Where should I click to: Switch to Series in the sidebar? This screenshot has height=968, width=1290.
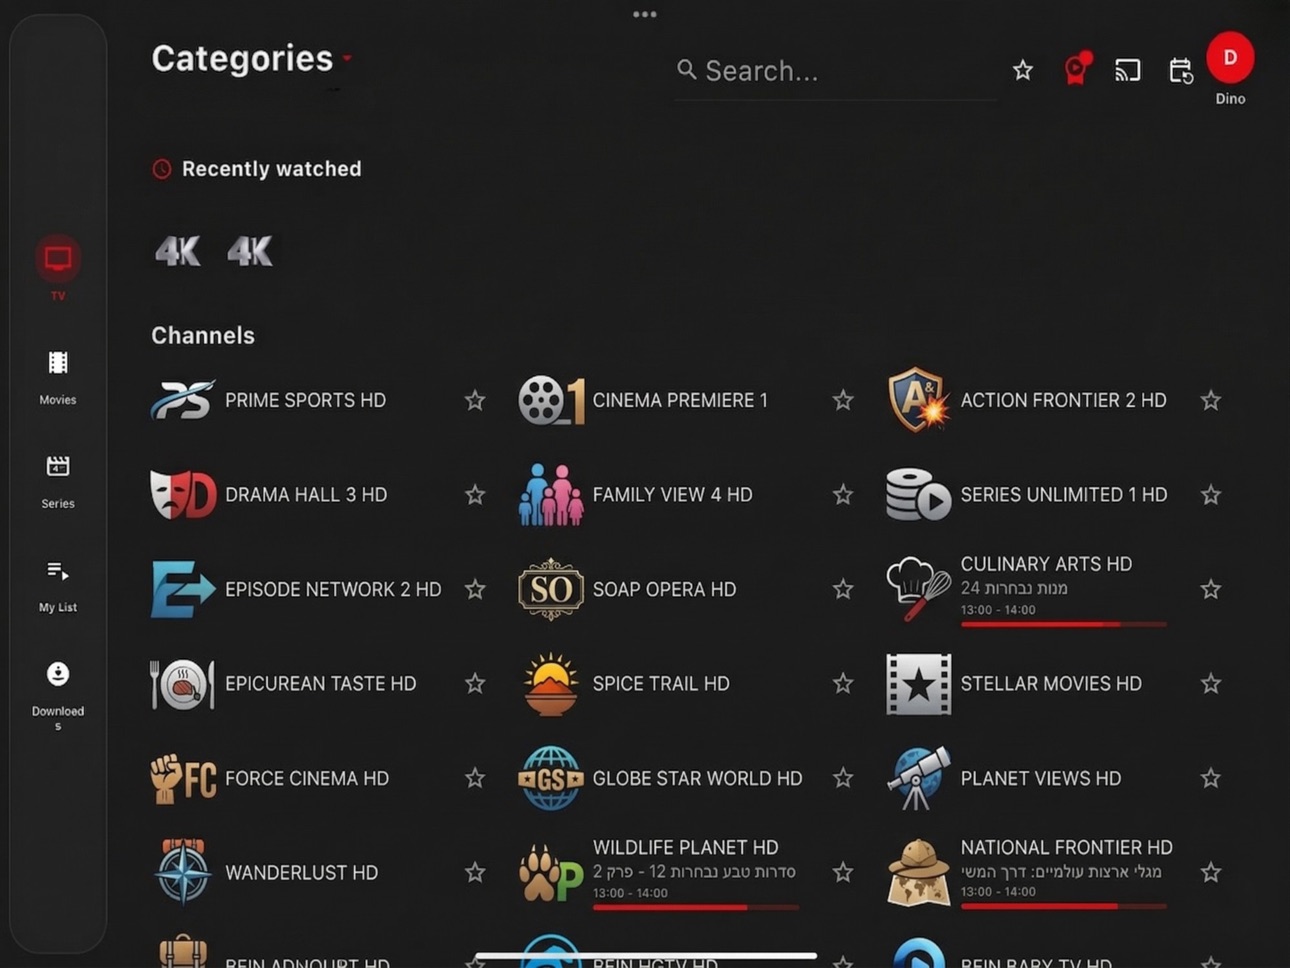coord(58,481)
